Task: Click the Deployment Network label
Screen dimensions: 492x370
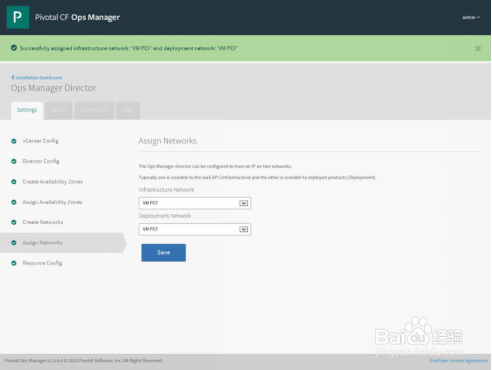Action: point(165,216)
